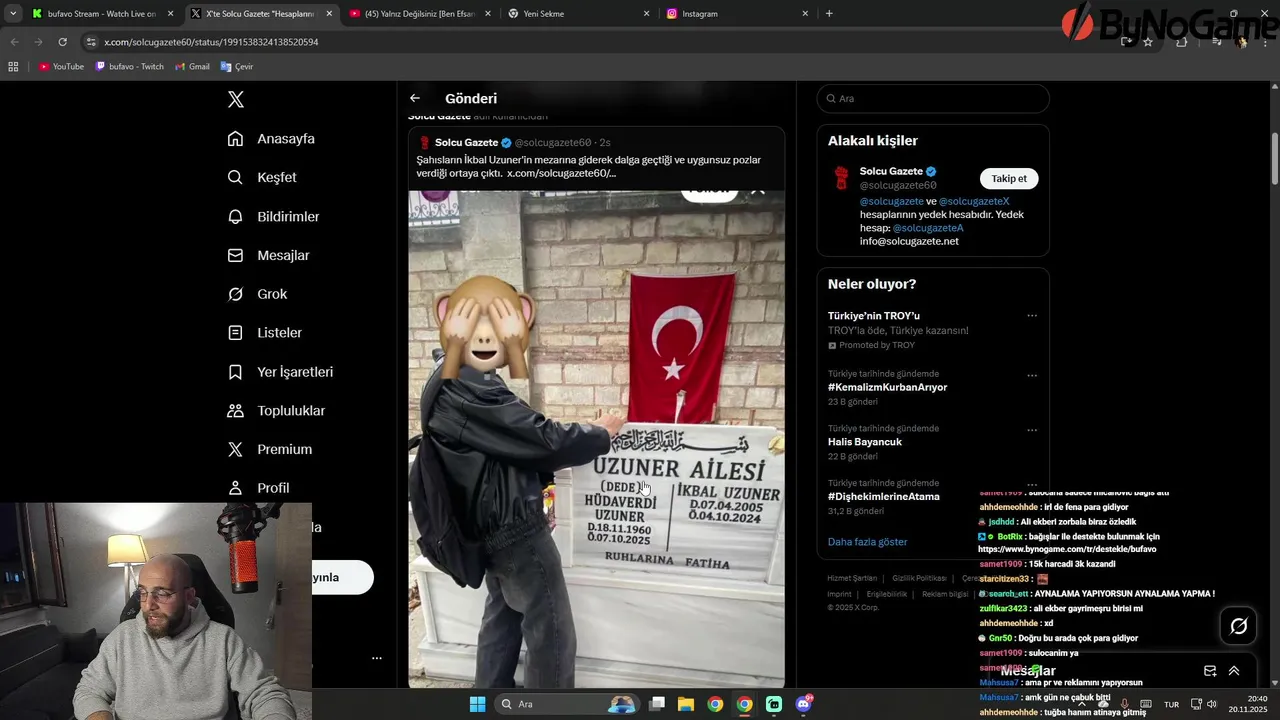The height and width of the screenshot is (720, 1280).
Task: Open Bildirimler notifications
Action: [273, 216]
